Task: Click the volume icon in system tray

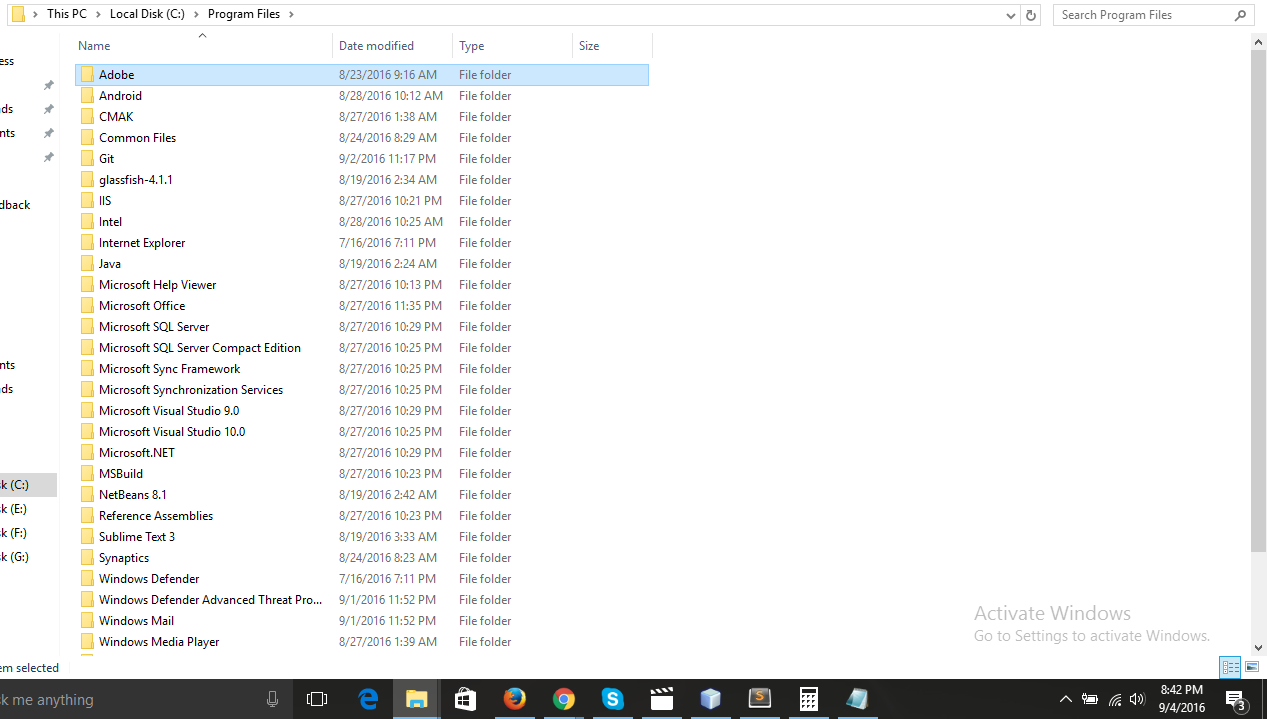Action: [1137, 699]
